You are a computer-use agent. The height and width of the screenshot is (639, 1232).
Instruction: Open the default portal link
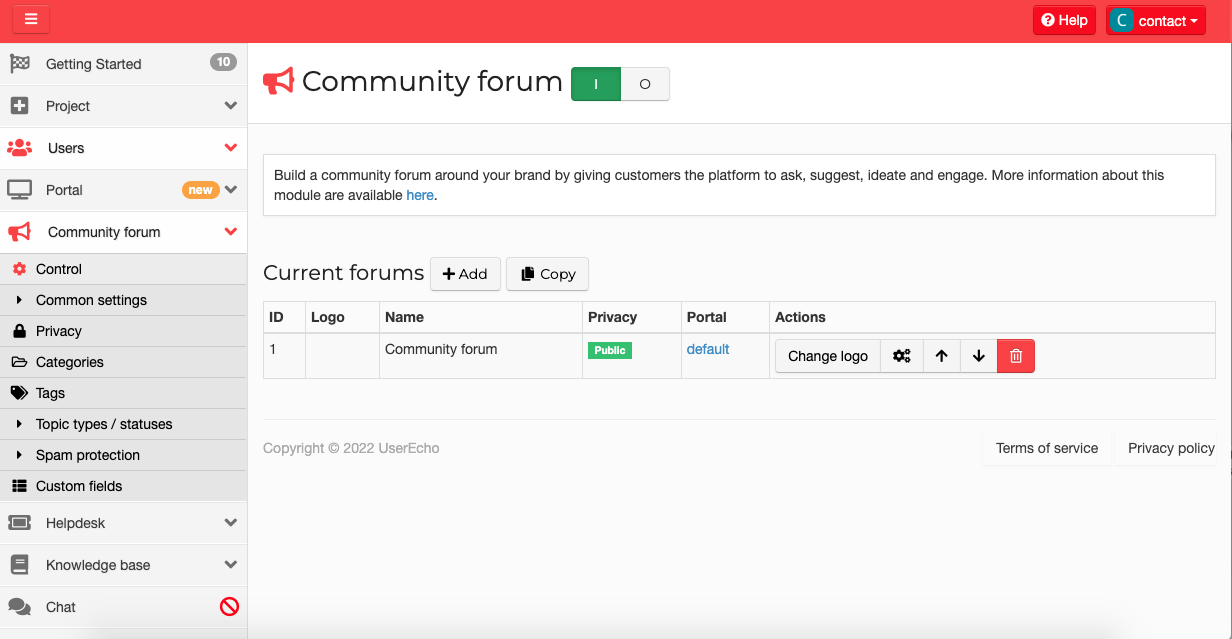point(708,349)
